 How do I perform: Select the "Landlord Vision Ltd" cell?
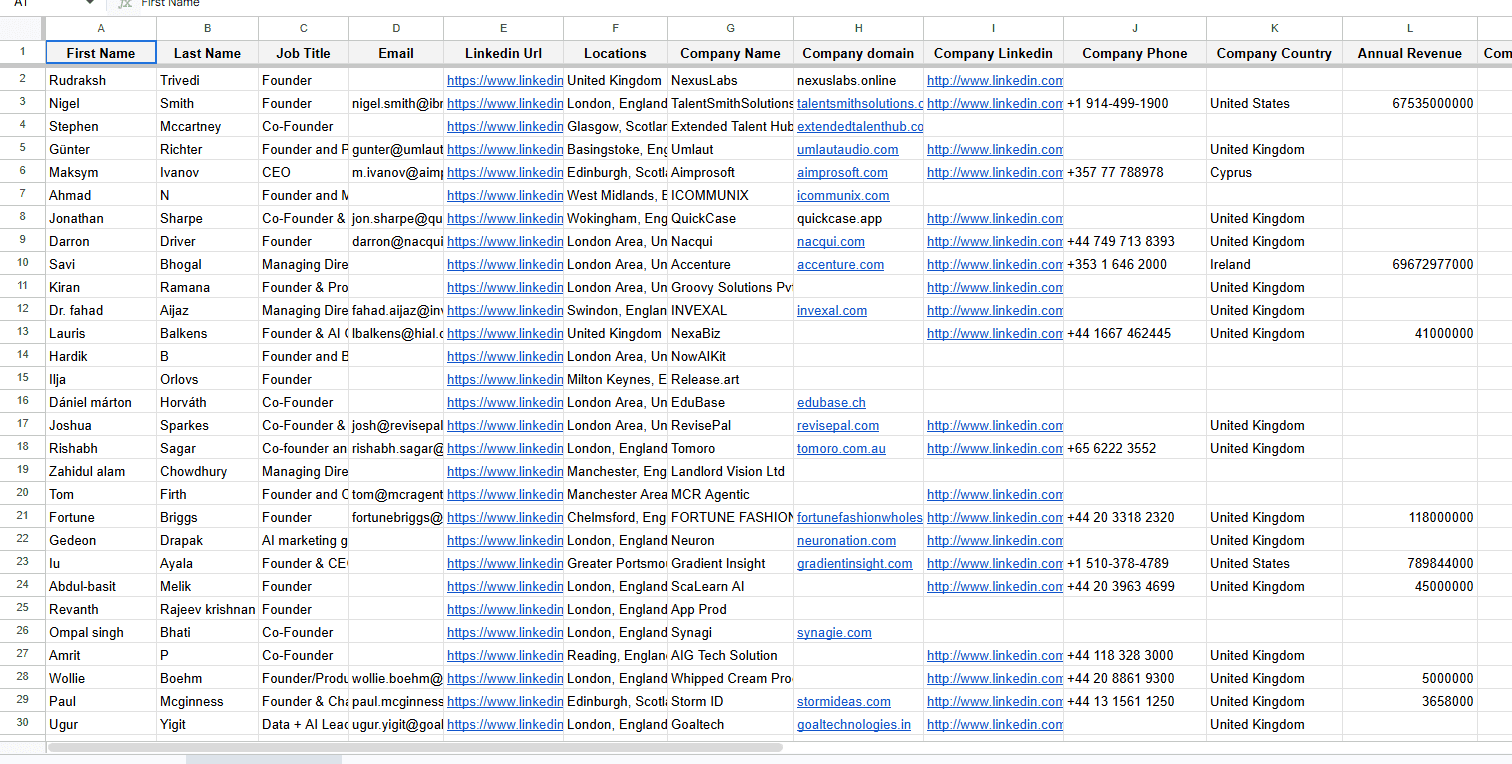pyautogui.click(x=730, y=472)
